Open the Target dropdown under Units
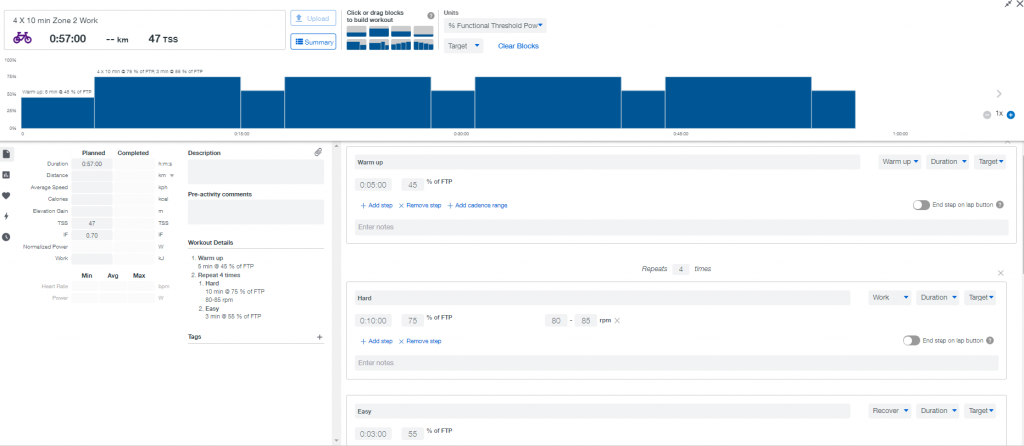The width and height of the screenshot is (1024, 446). click(463, 46)
